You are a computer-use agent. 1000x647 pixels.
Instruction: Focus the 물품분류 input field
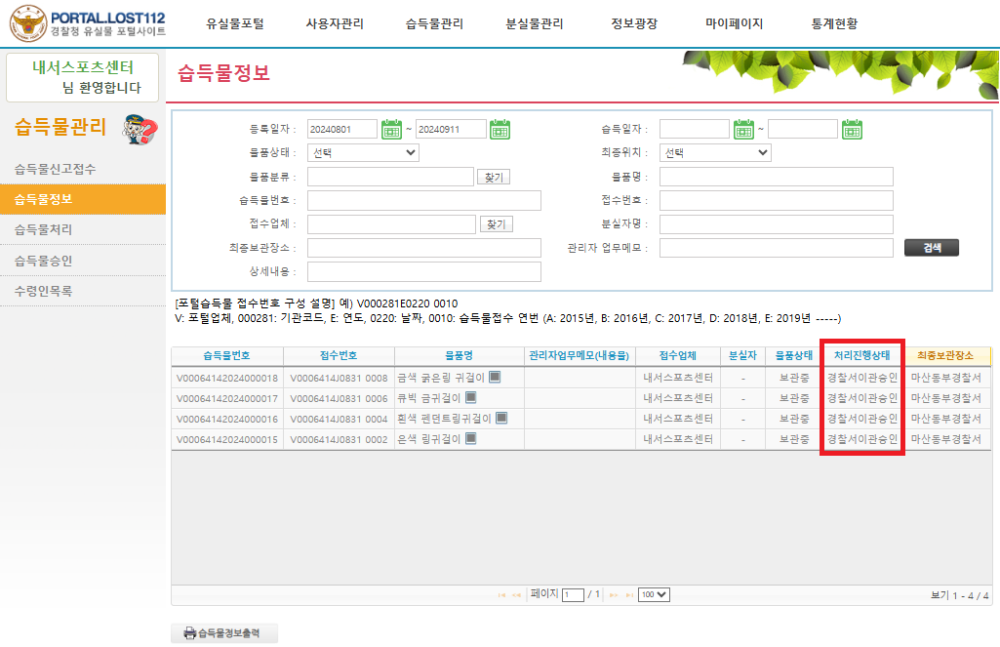[x=390, y=177]
